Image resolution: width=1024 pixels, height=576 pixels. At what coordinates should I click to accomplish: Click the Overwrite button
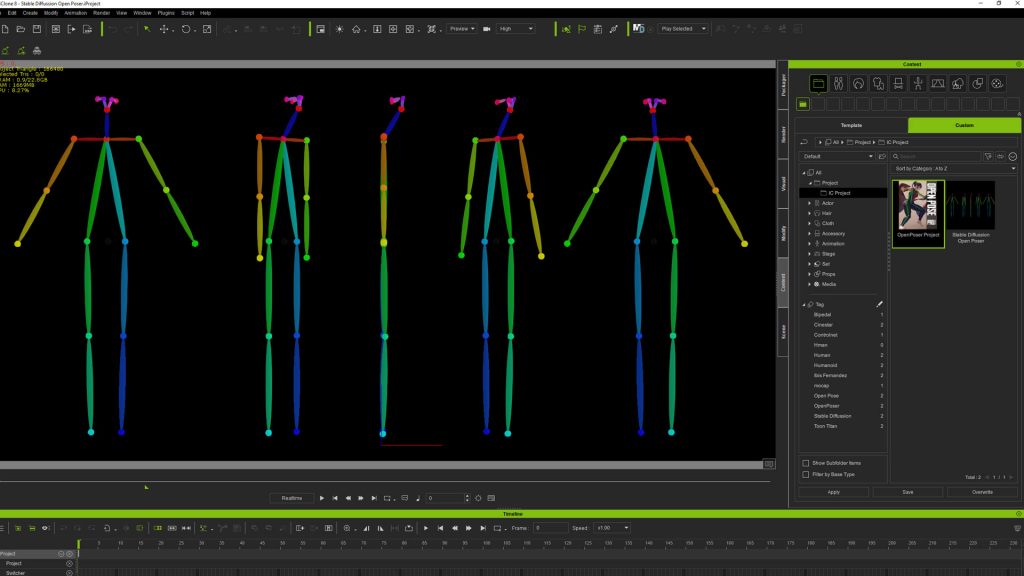click(x=983, y=492)
